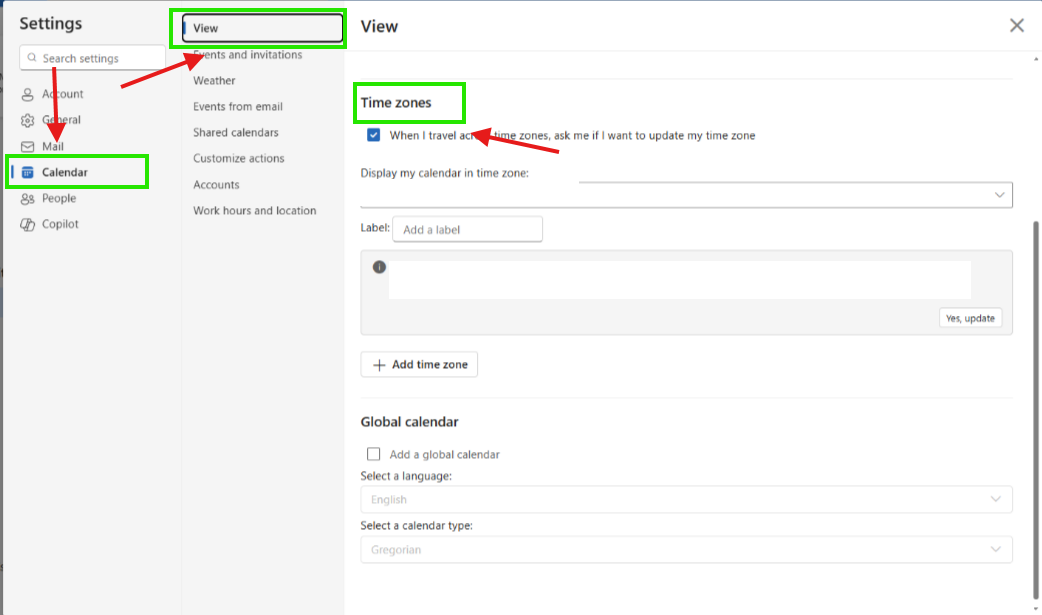The width and height of the screenshot is (1042, 615).
Task: Open the Display my calendar time zone dropdown
Action: coord(686,195)
